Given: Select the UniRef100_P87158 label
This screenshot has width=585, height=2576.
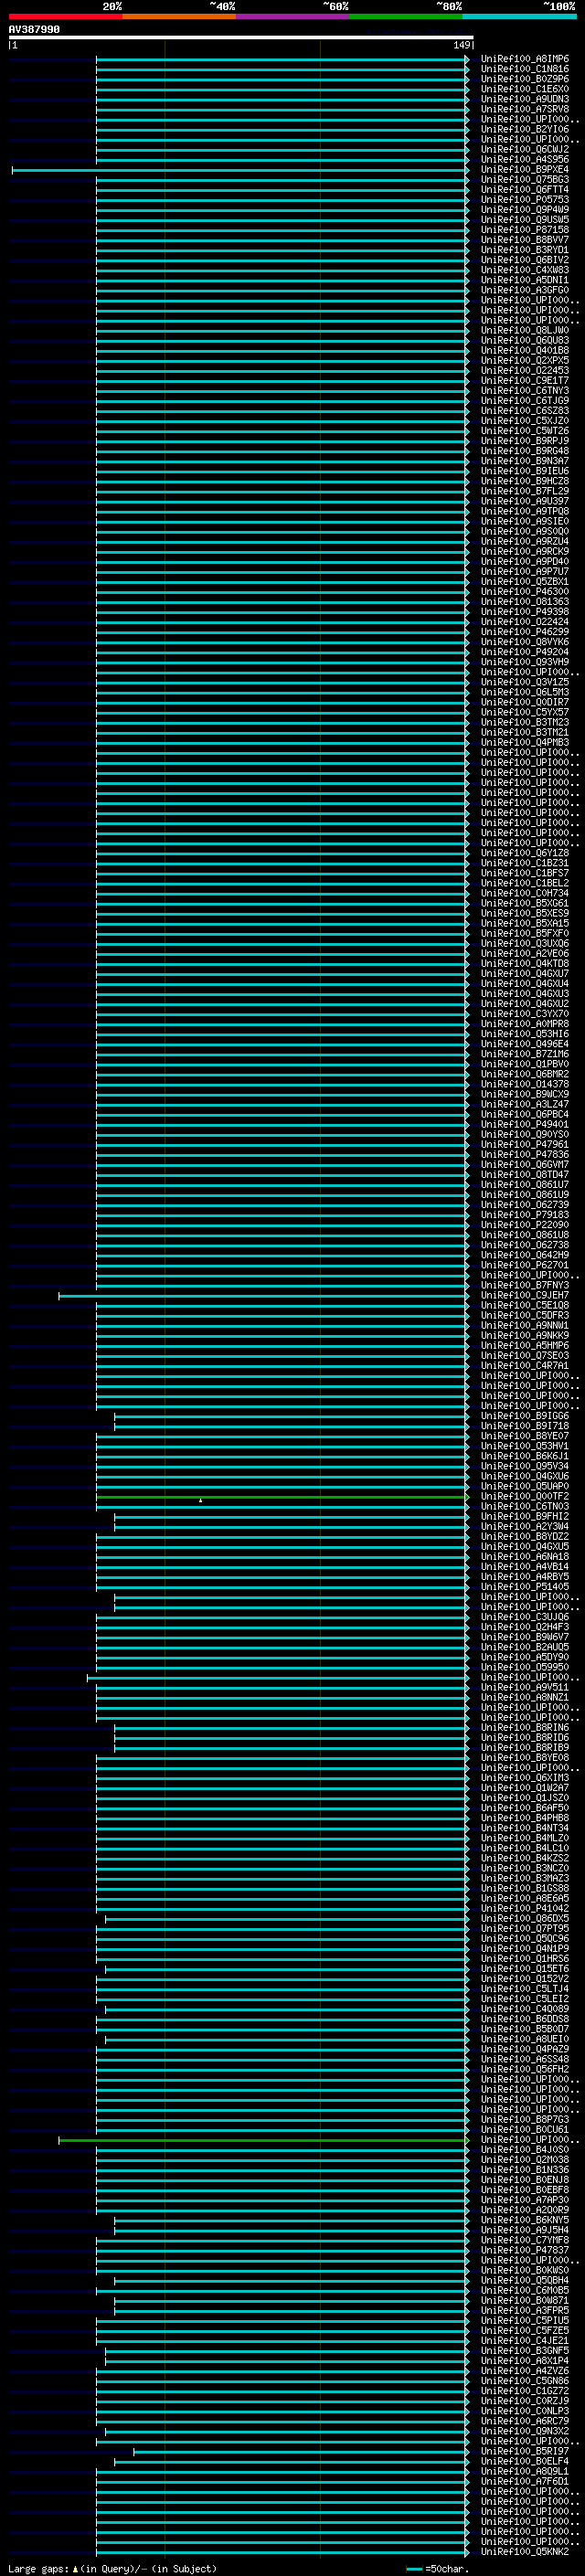Looking at the screenshot, I should point(525,230).
